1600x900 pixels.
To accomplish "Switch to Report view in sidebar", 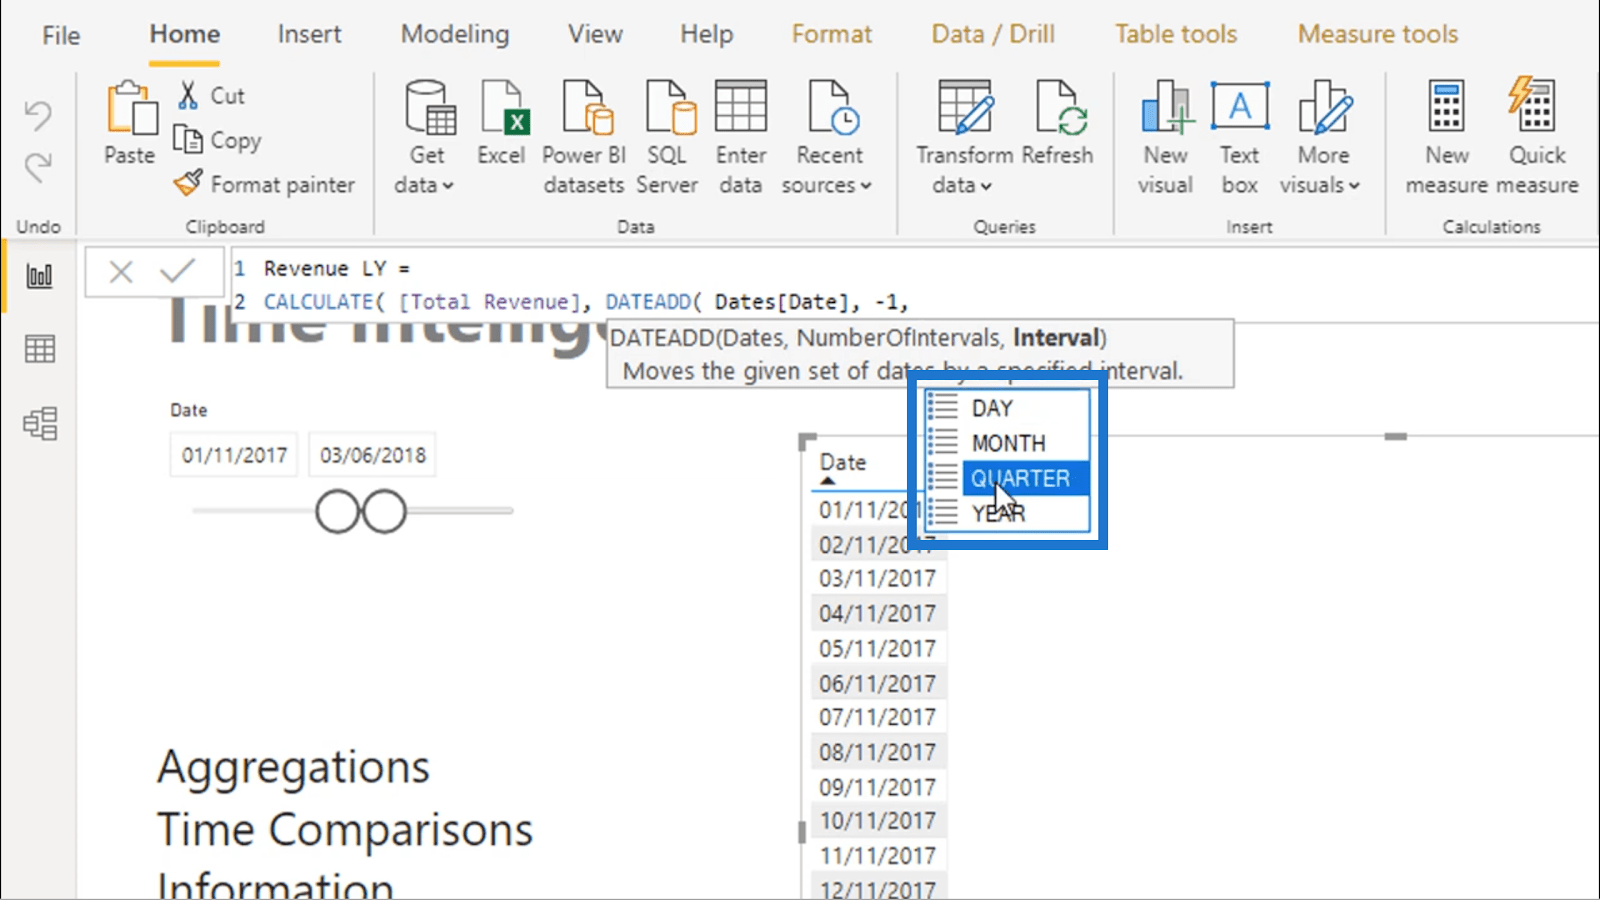I will tap(40, 276).
